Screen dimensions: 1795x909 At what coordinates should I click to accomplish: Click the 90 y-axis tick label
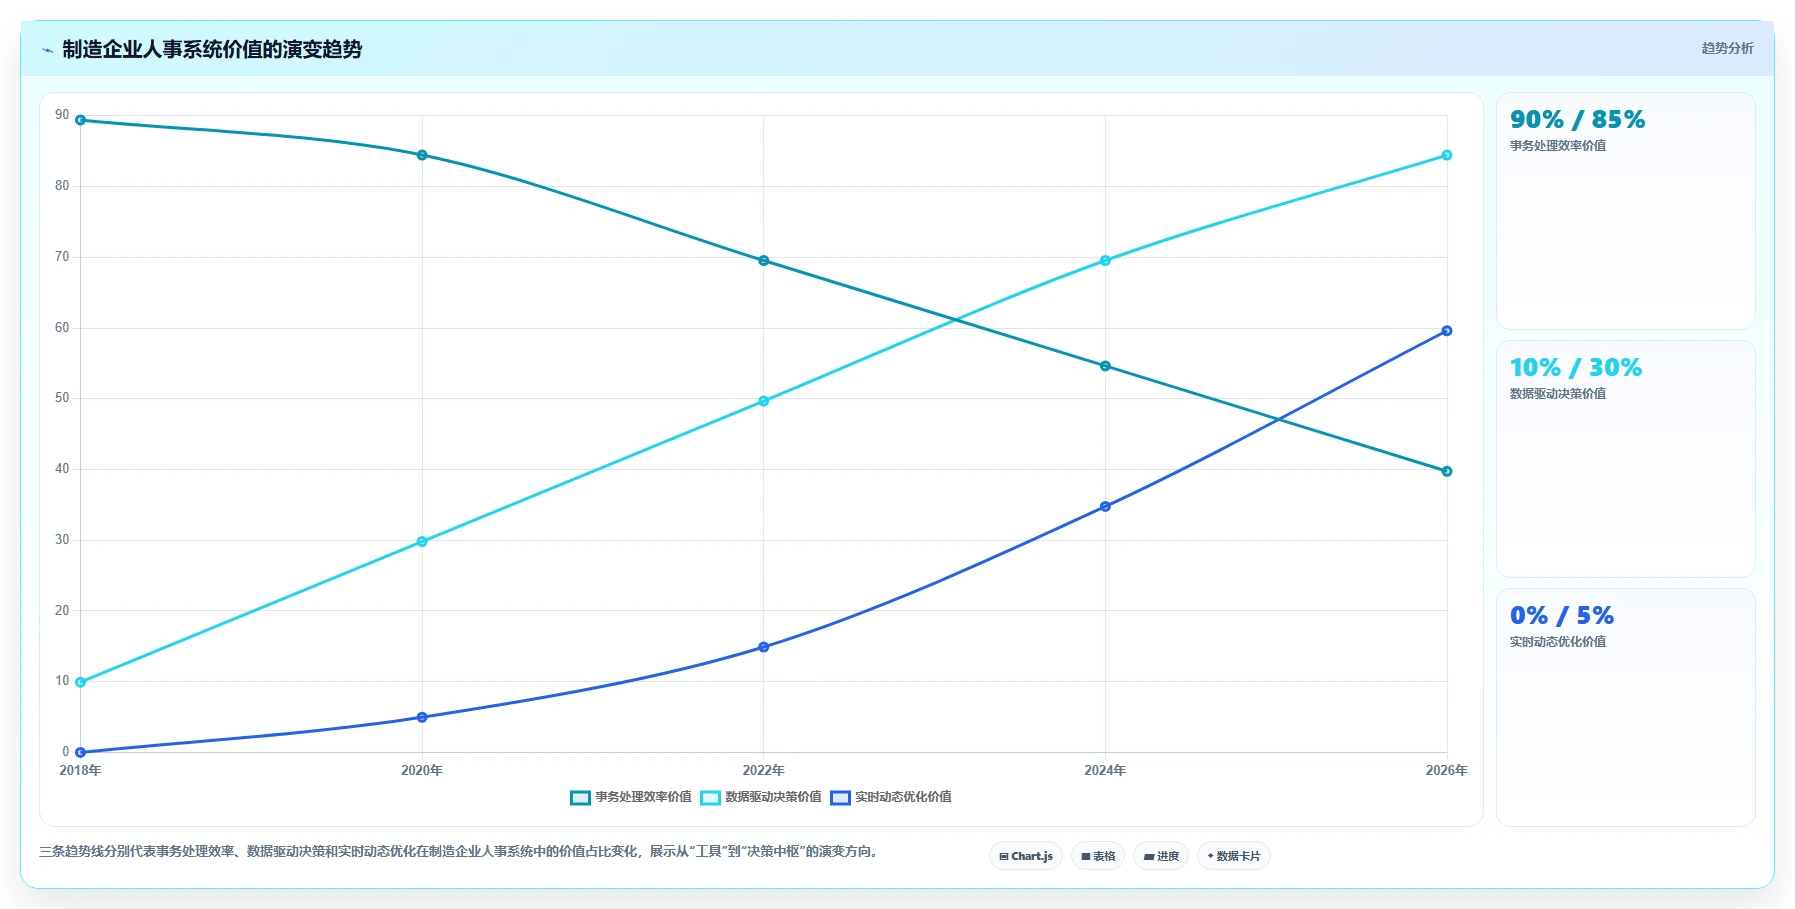pos(63,115)
